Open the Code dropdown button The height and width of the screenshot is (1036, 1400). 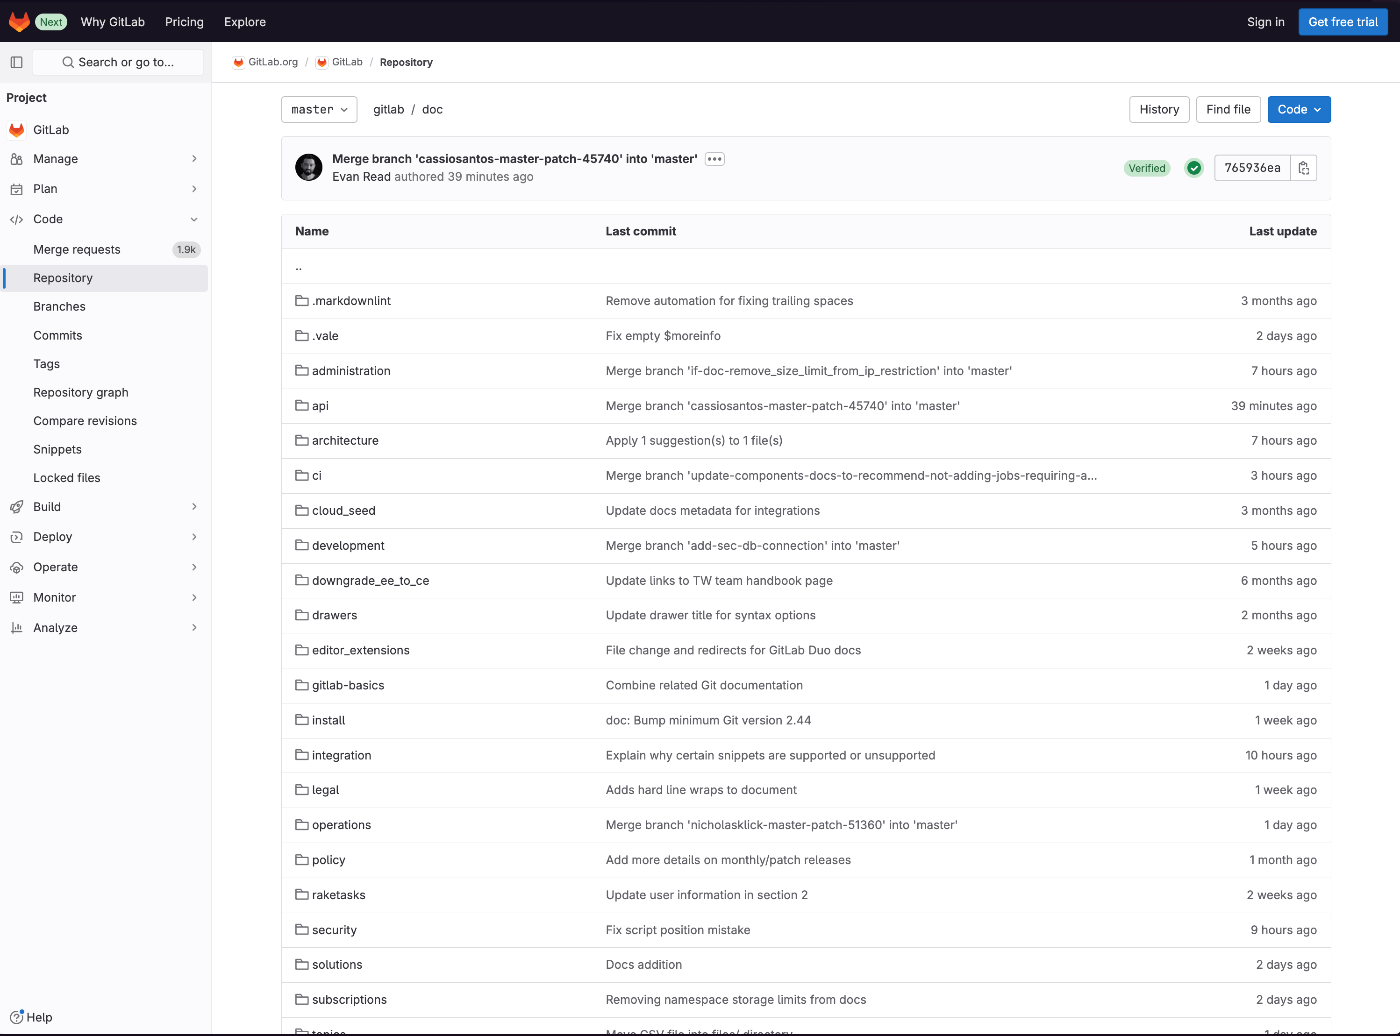(x=1299, y=110)
